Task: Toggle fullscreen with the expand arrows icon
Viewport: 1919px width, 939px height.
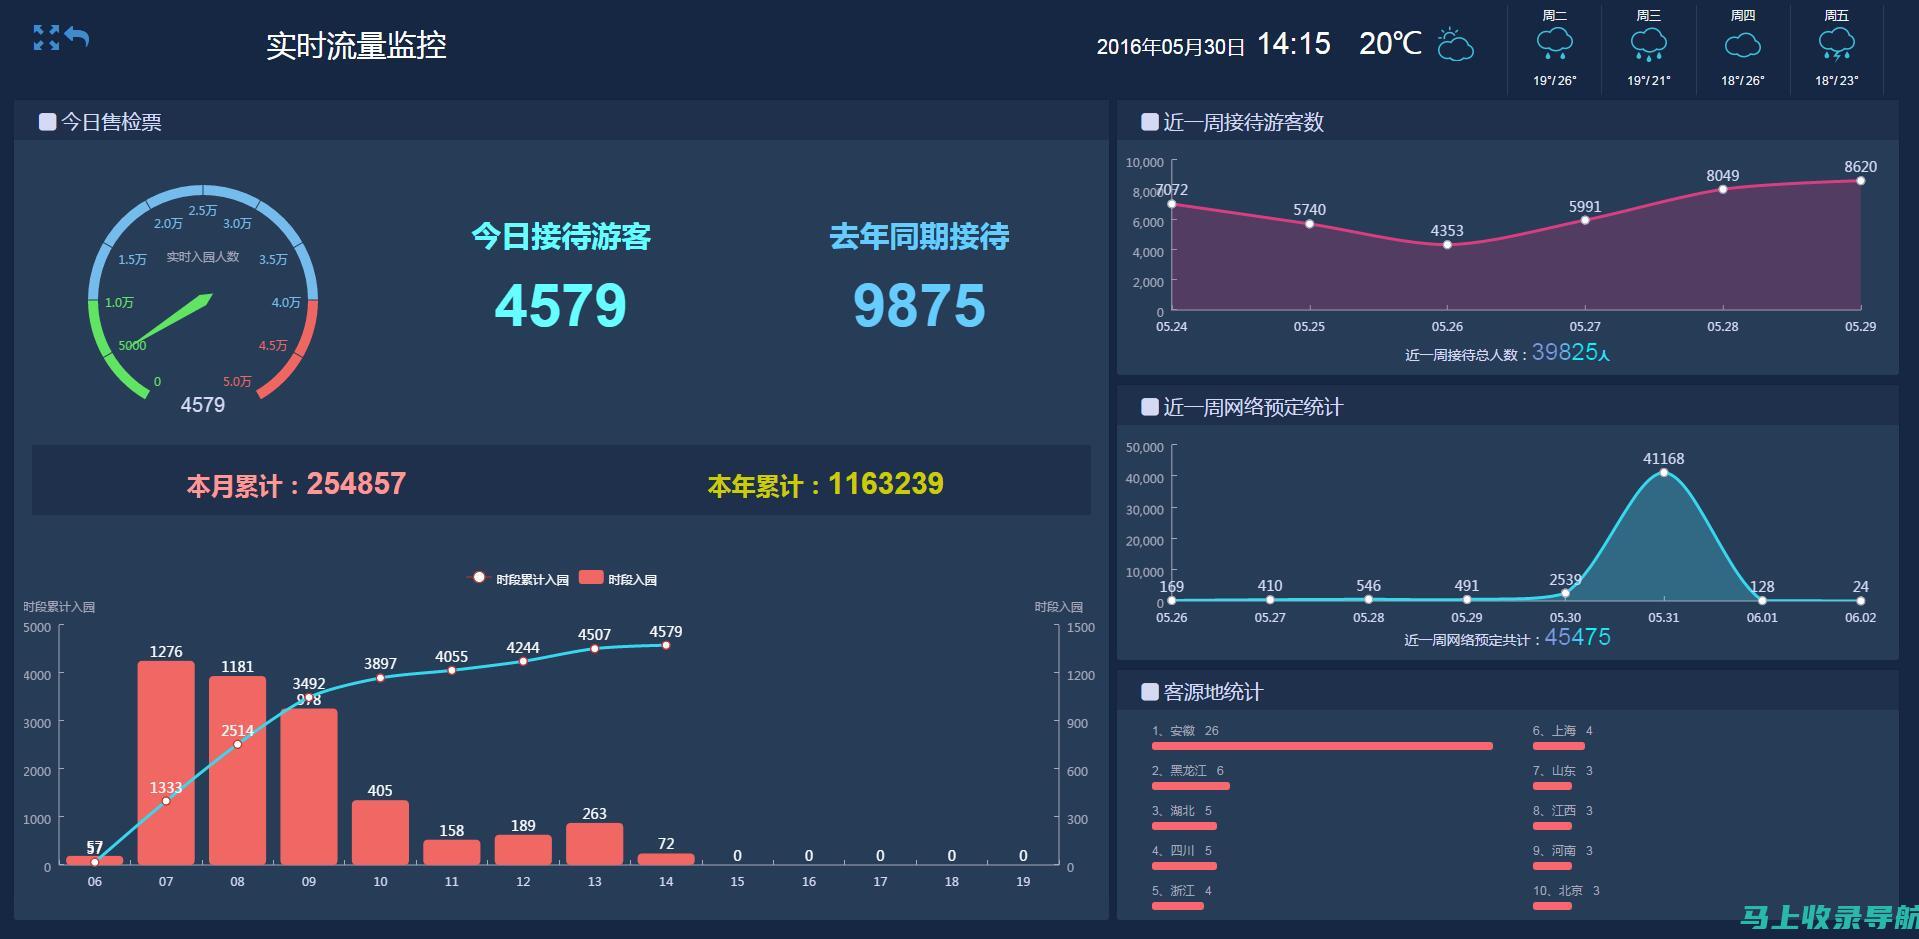Action: click(46, 38)
